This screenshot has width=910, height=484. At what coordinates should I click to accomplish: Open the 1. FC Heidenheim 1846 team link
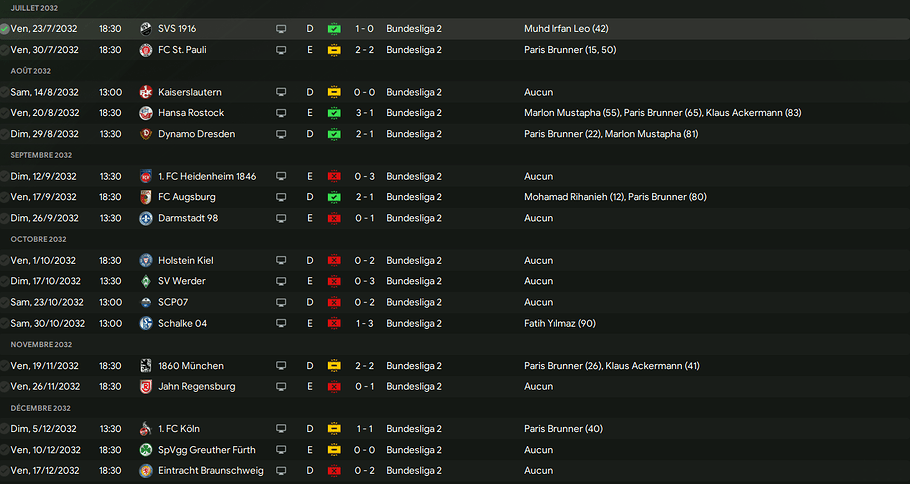pos(207,176)
